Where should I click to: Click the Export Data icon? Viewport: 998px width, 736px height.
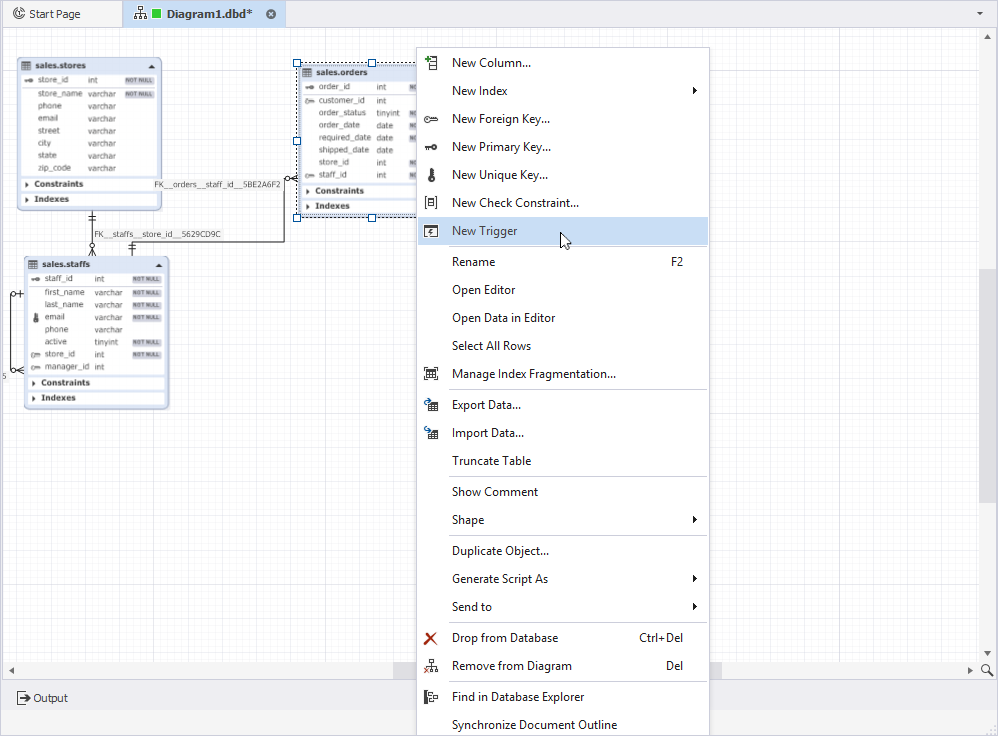click(431, 405)
